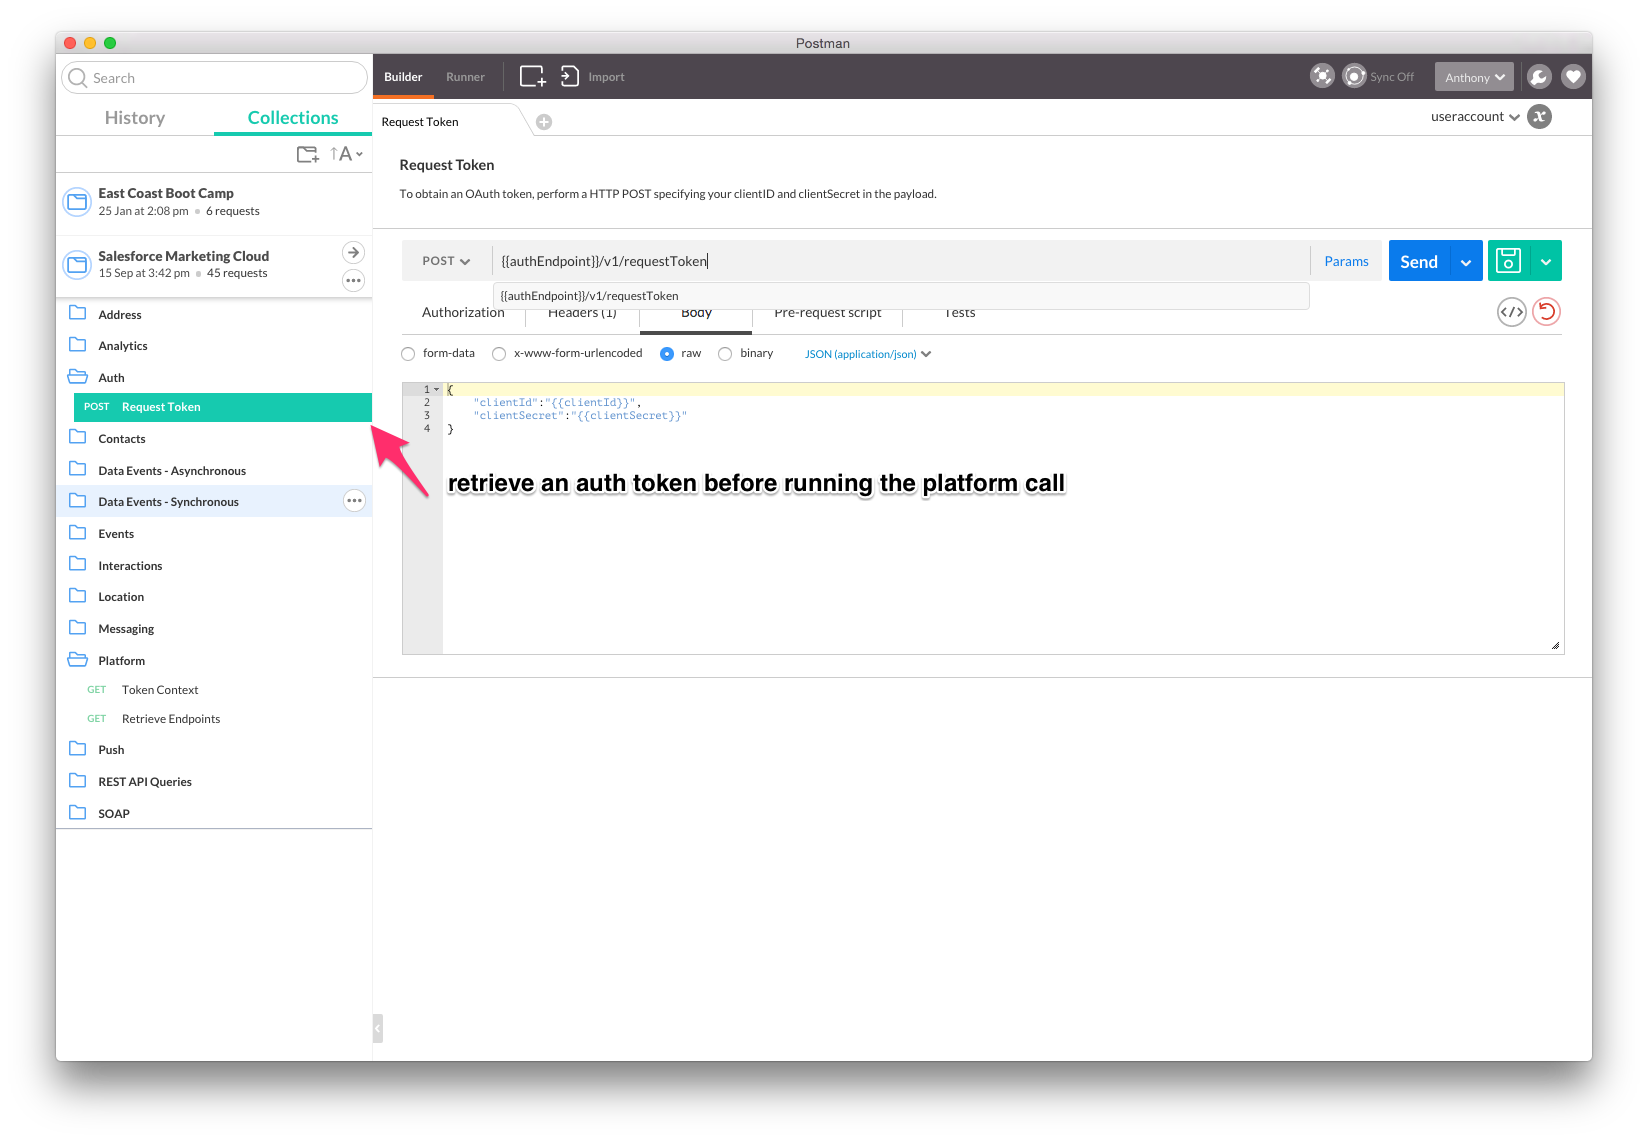1648x1141 pixels.
Task: Click into the Search field
Action: tap(214, 78)
